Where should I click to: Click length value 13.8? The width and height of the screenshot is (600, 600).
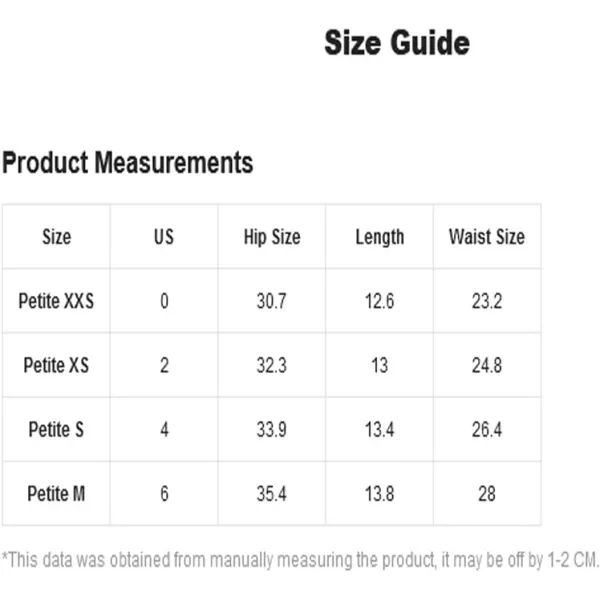click(x=379, y=494)
